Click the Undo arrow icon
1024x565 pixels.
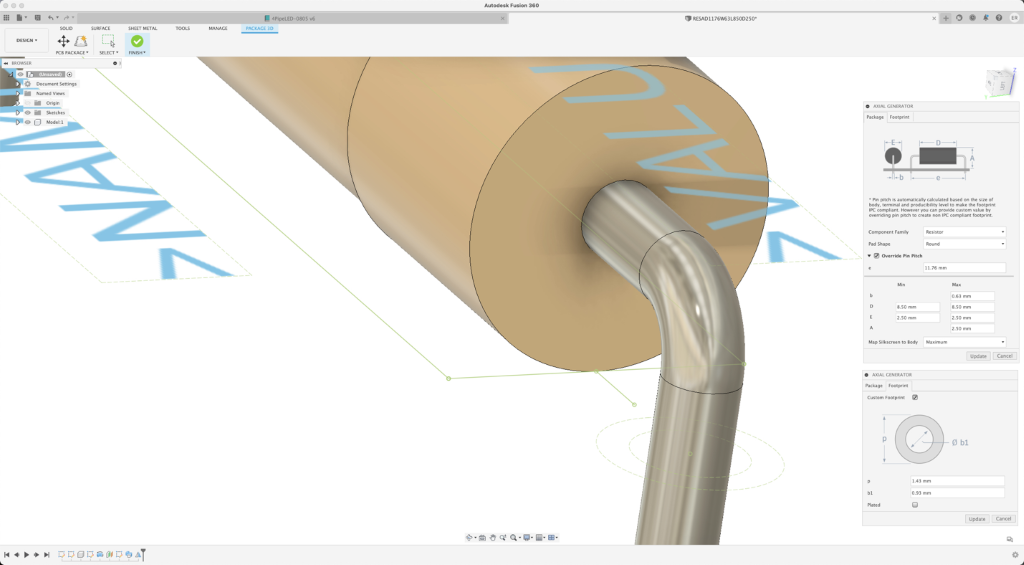coord(50,18)
